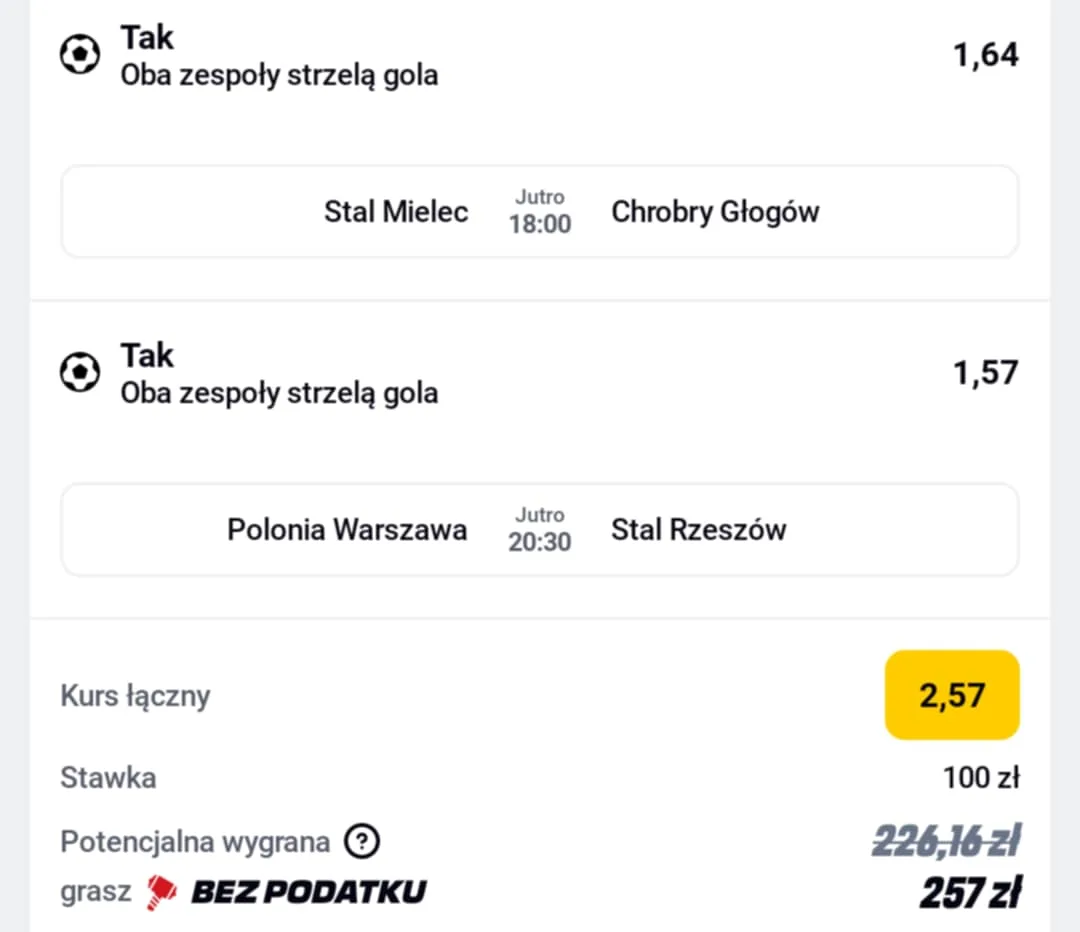
Task: Click the 1,64 odds value
Action: coord(985,55)
